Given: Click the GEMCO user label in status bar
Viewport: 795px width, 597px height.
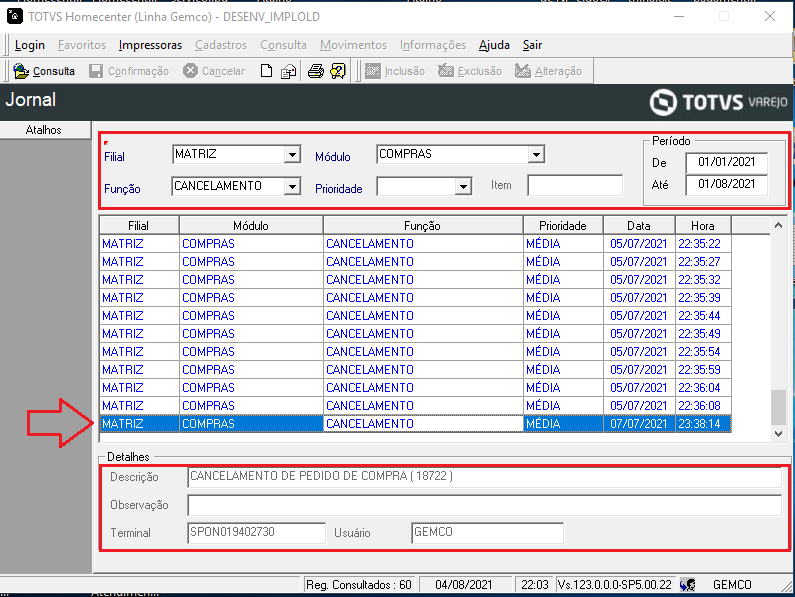Looking at the screenshot, I should tap(732, 585).
